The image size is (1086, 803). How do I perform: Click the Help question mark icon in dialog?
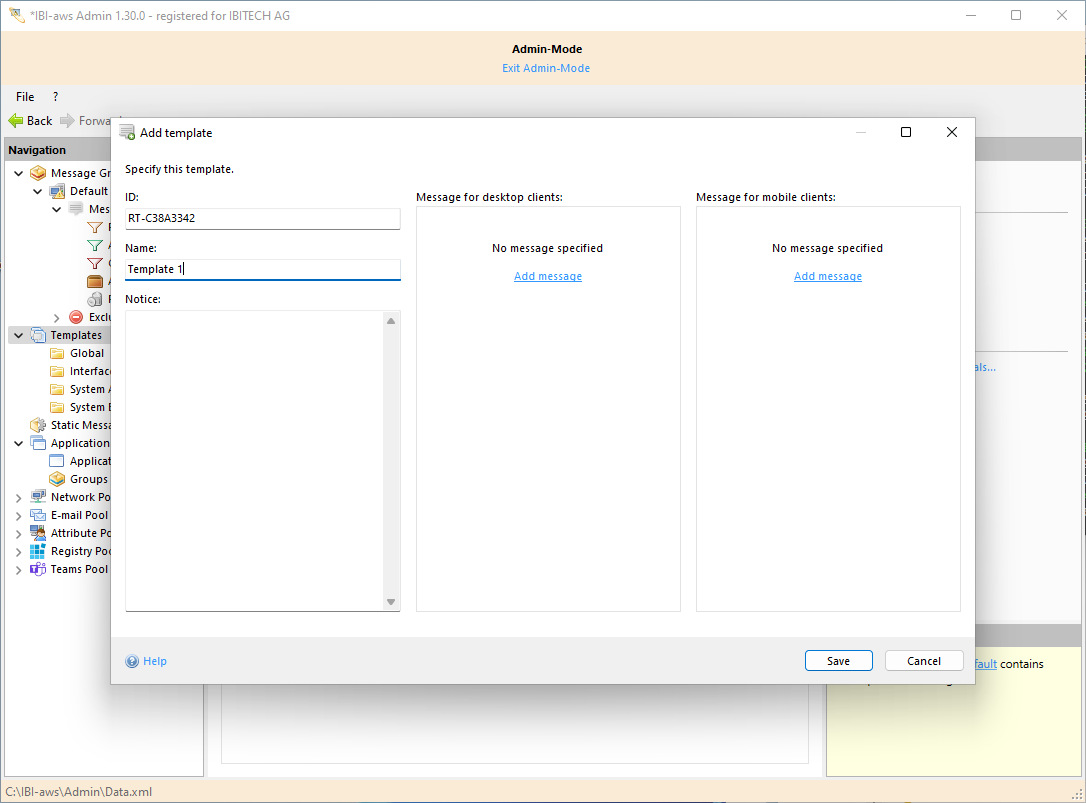click(132, 661)
